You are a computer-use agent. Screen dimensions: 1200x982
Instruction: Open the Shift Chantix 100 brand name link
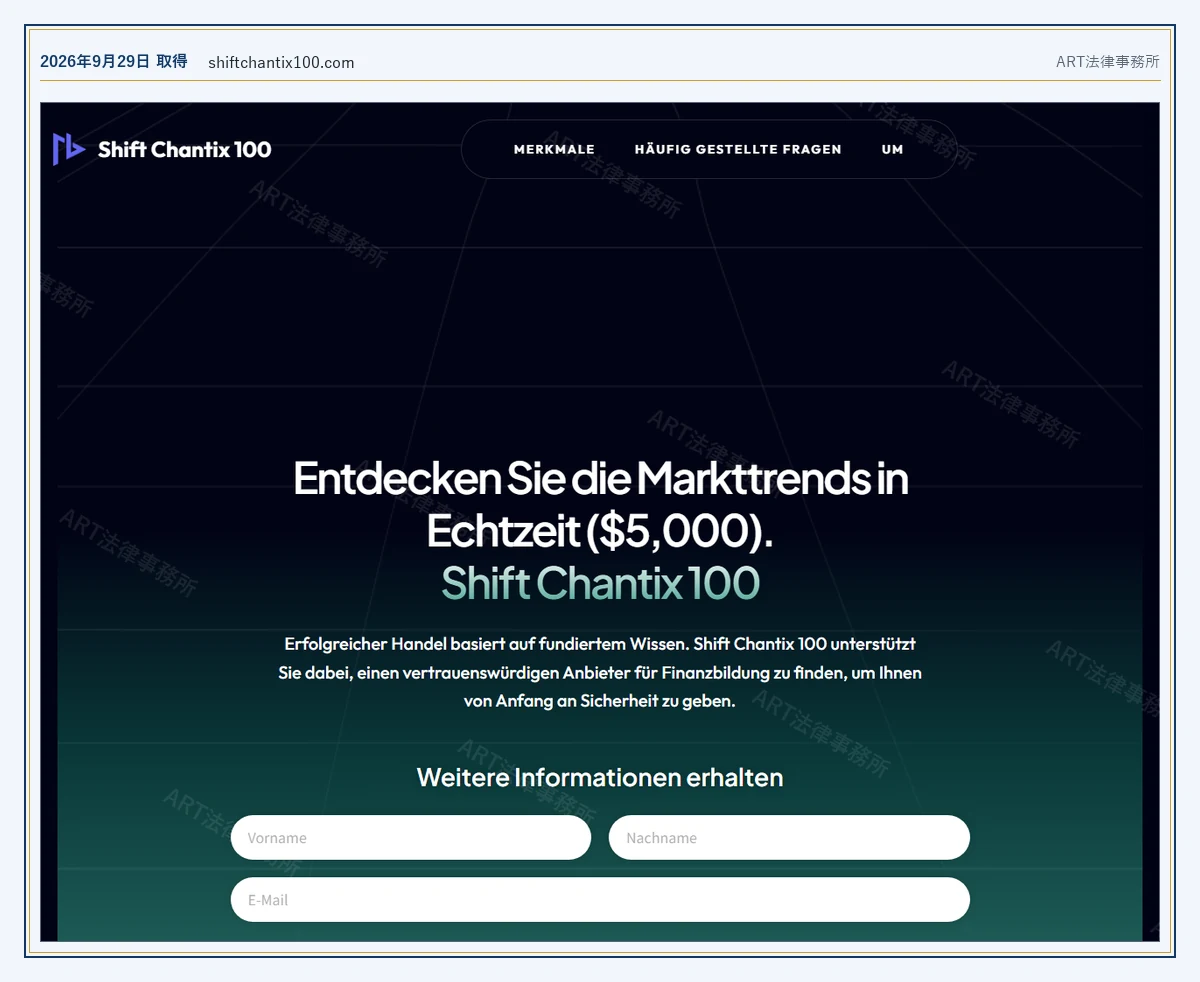(x=185, y=149)
